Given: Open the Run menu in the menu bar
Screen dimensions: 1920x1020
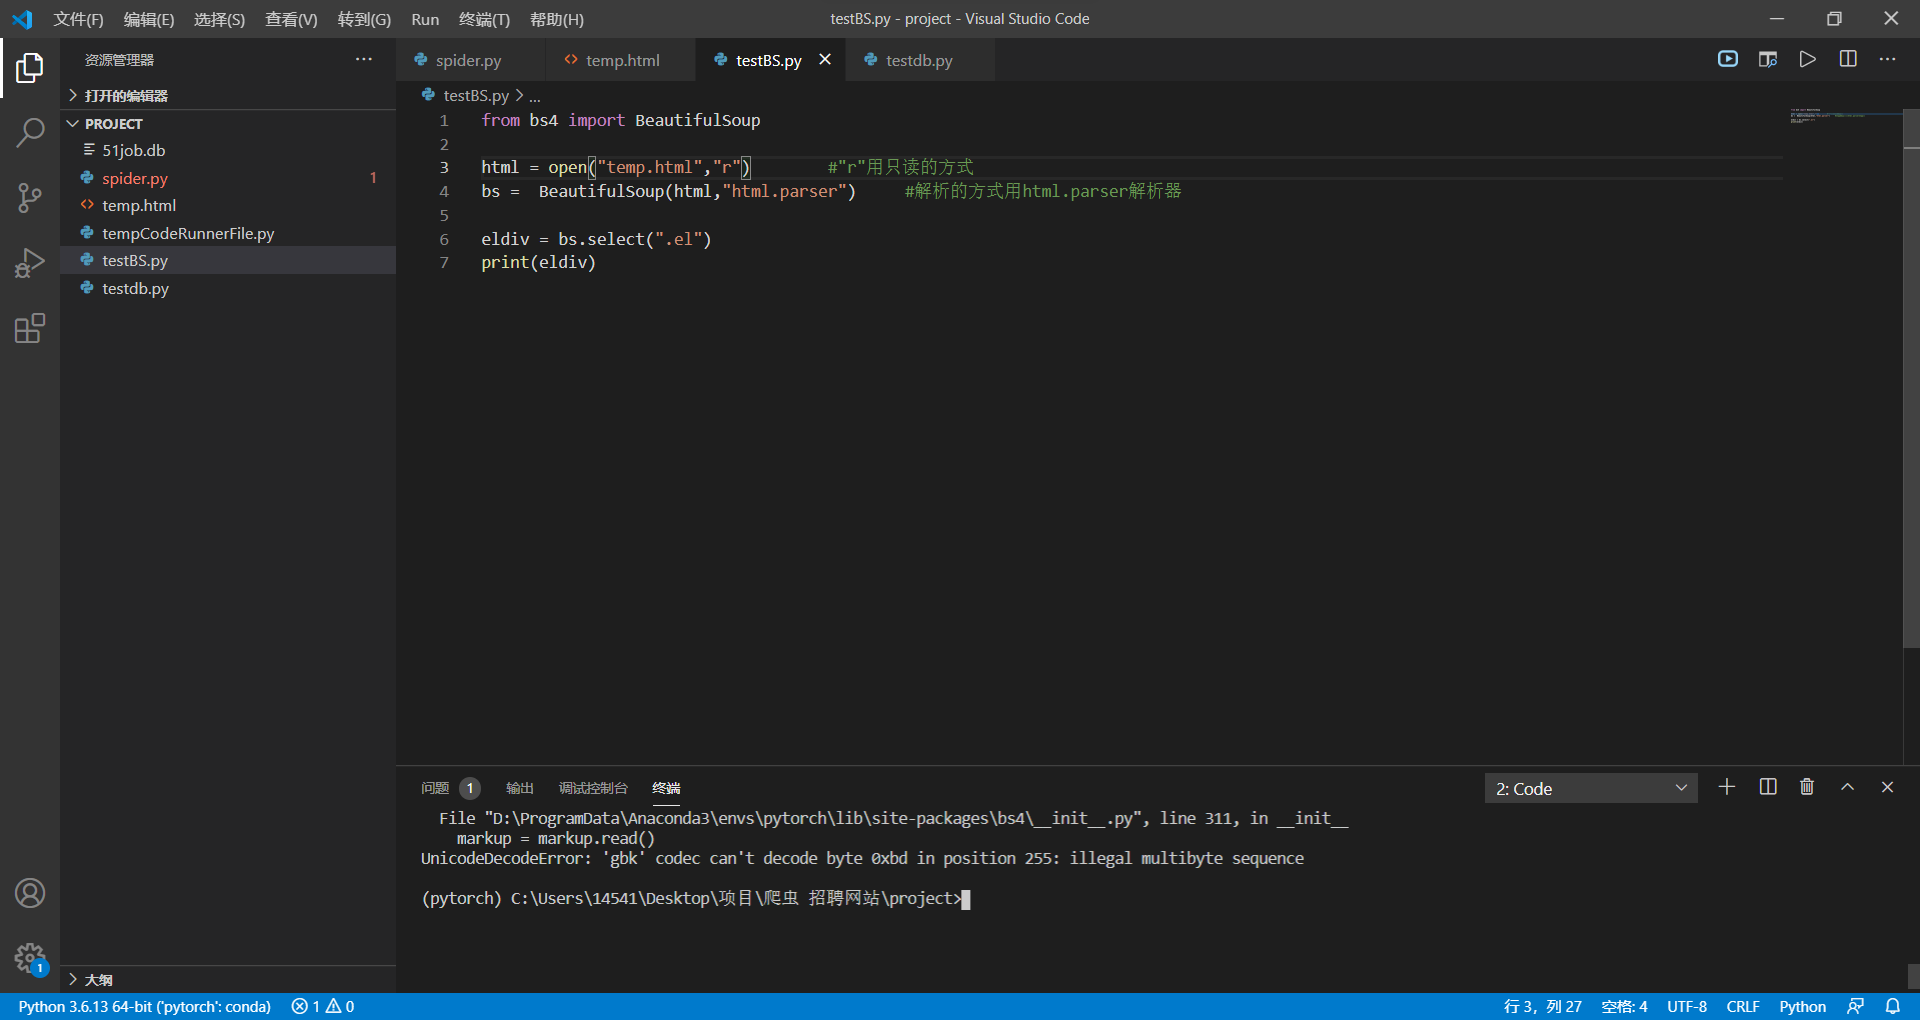Looking at the screenshot, I should [424, 19].
